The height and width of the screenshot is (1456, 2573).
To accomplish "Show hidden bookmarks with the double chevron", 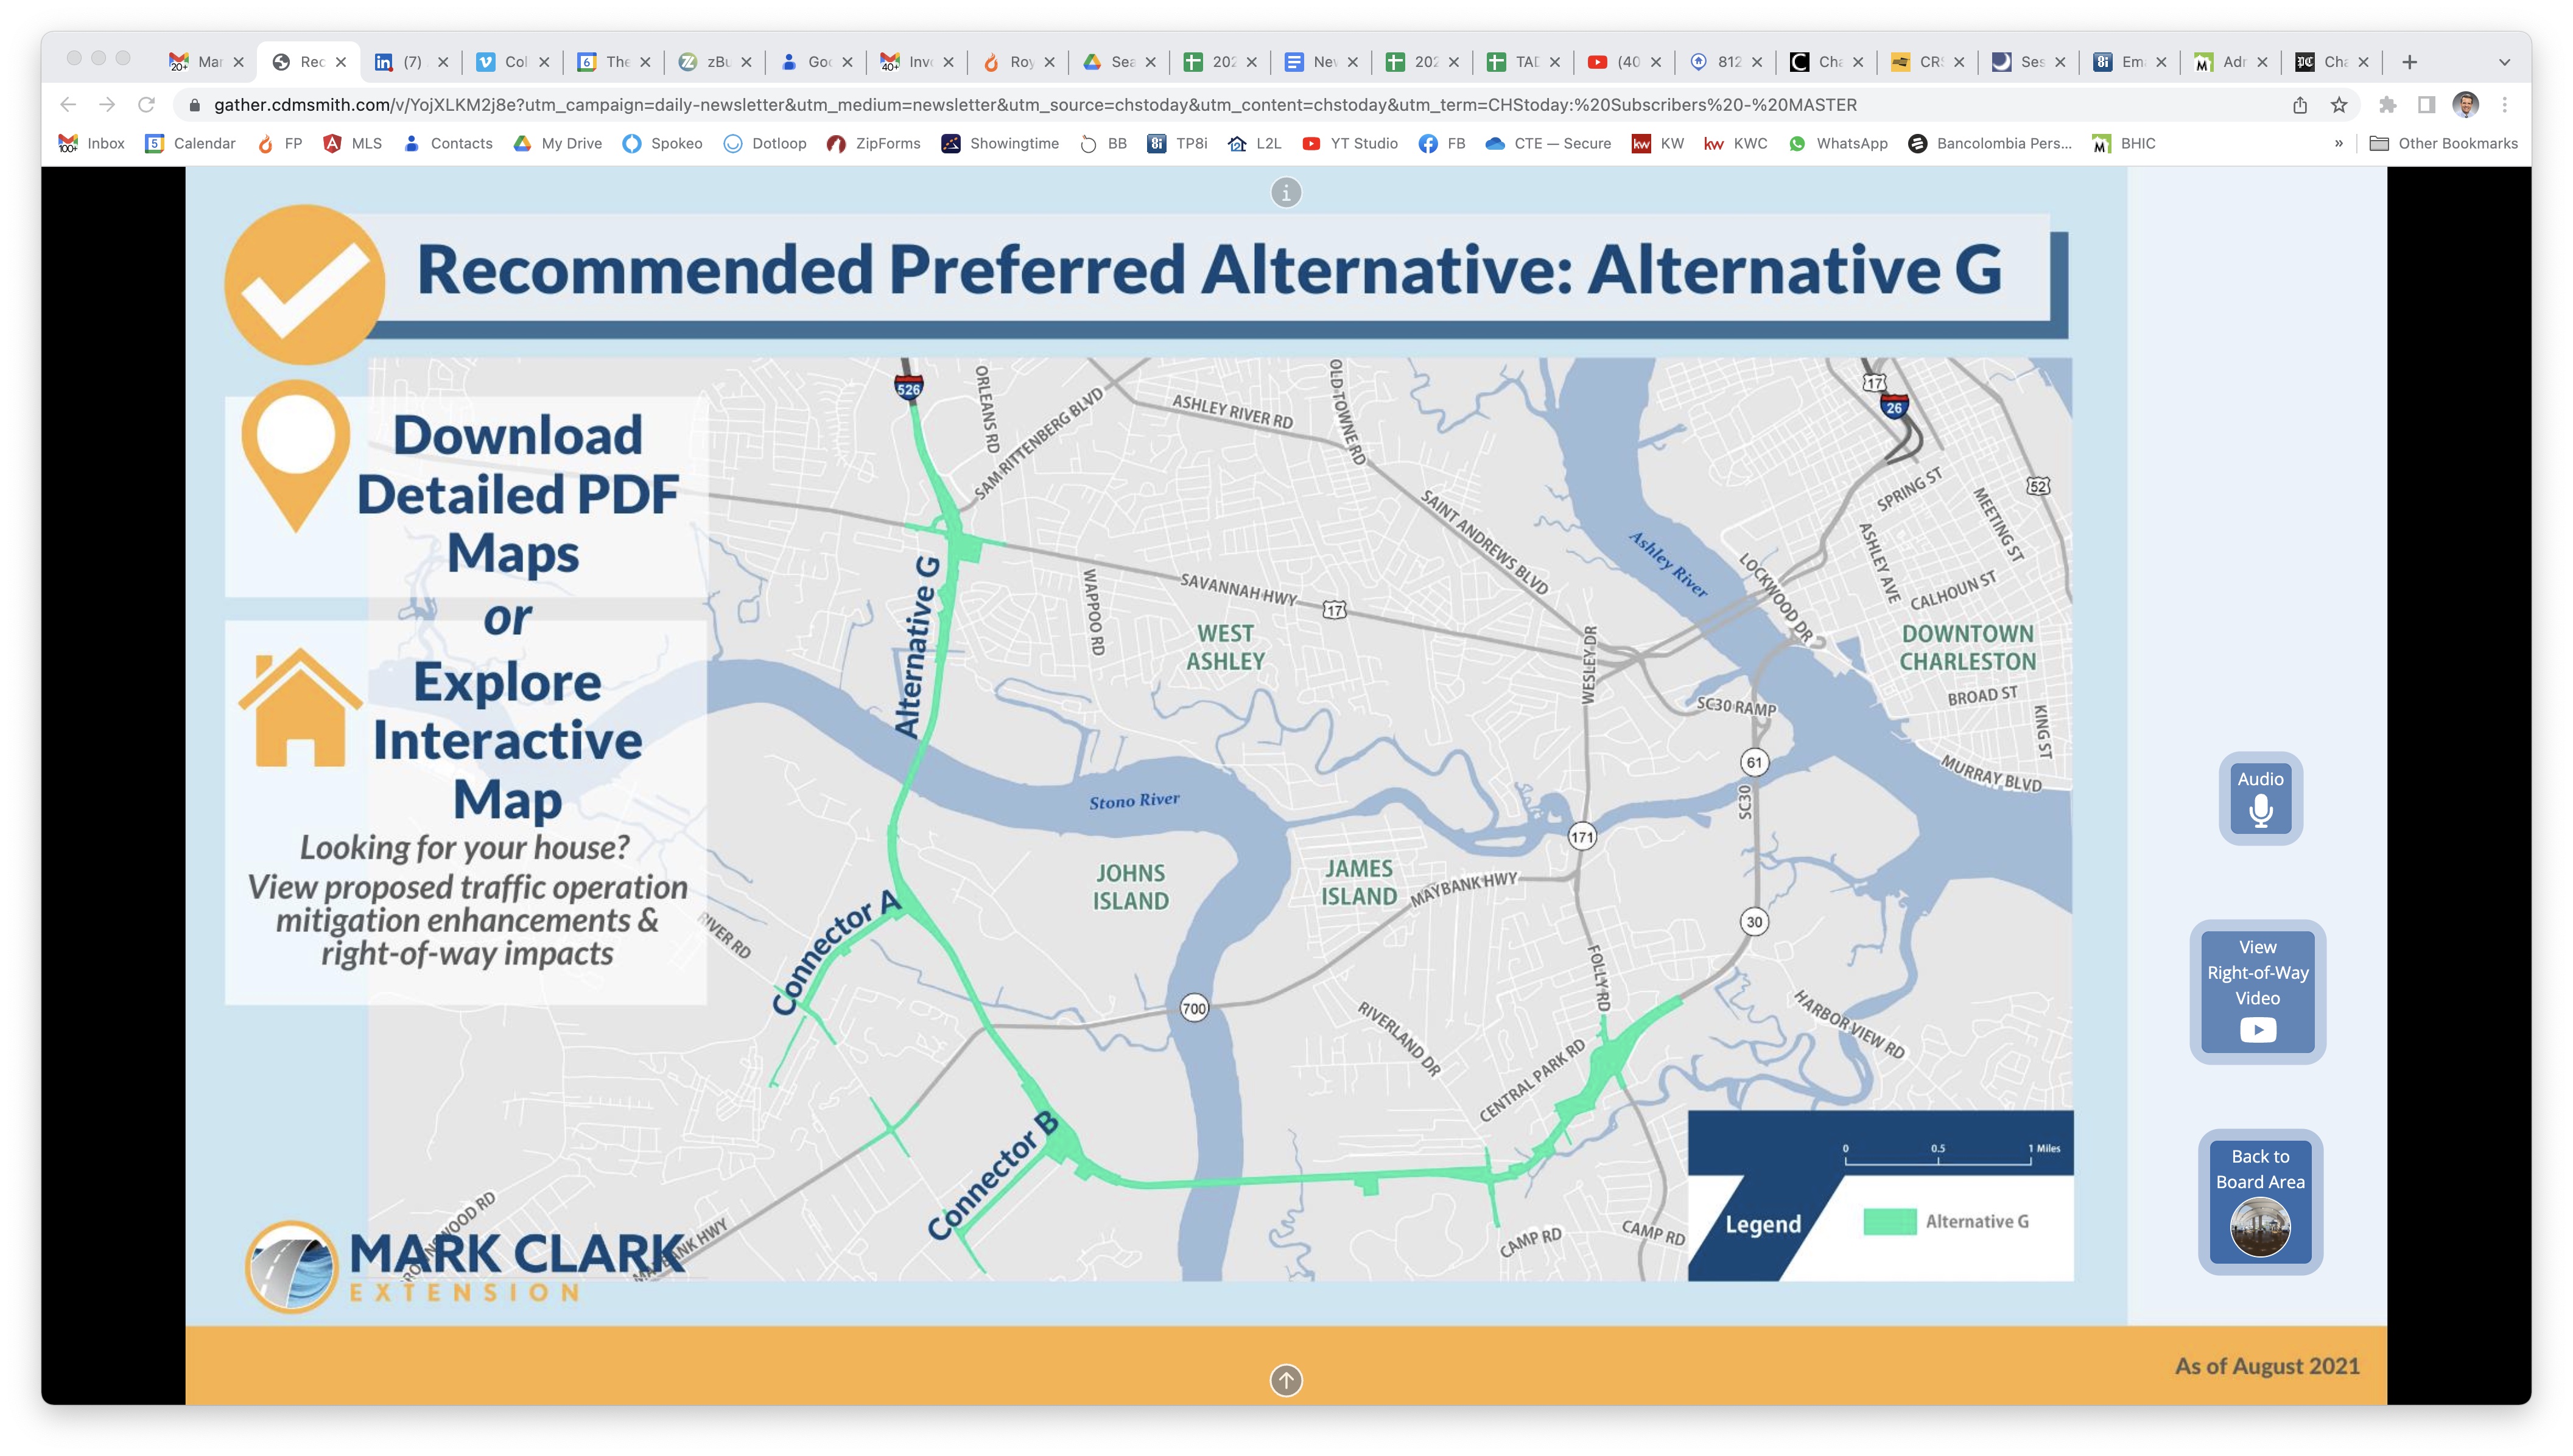I will coord(2338,144).
